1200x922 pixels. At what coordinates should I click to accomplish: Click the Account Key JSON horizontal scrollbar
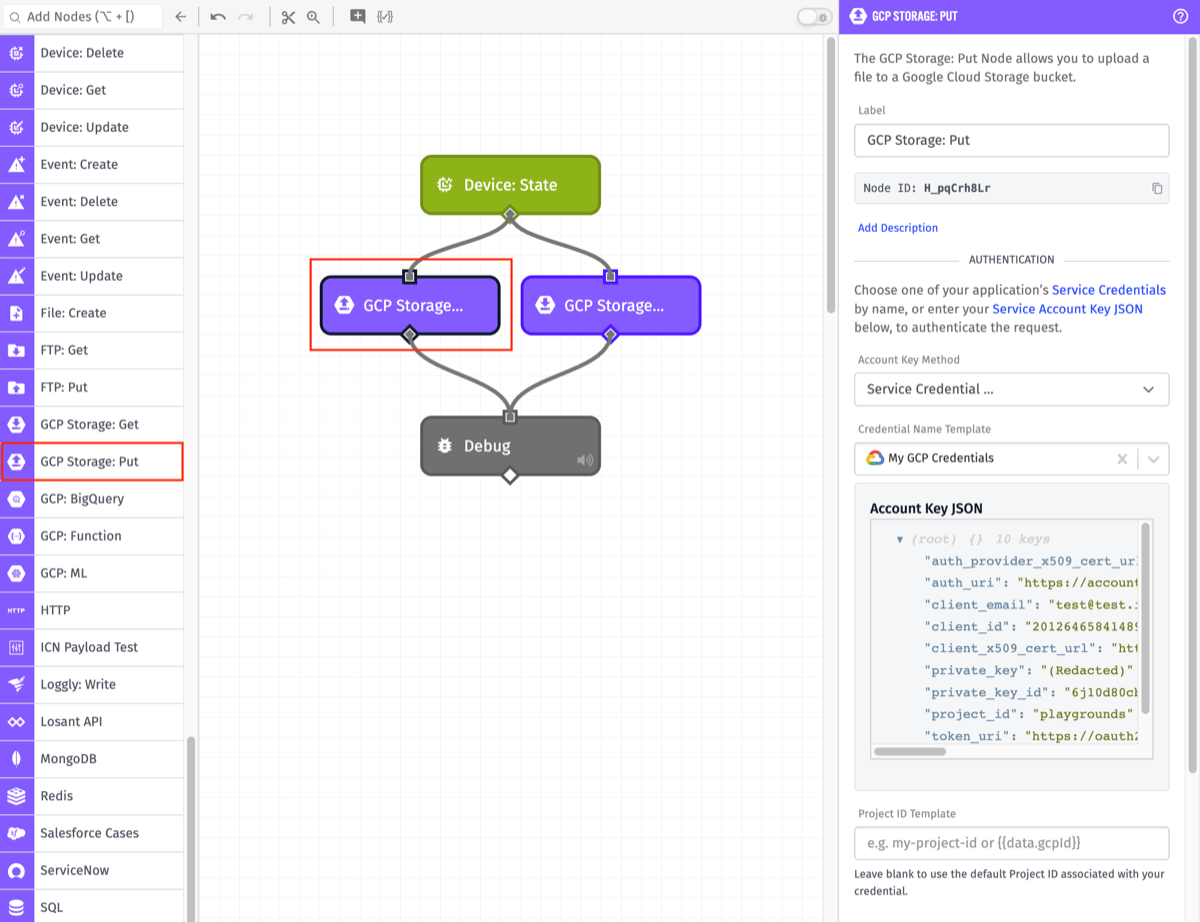click(910, 751)
